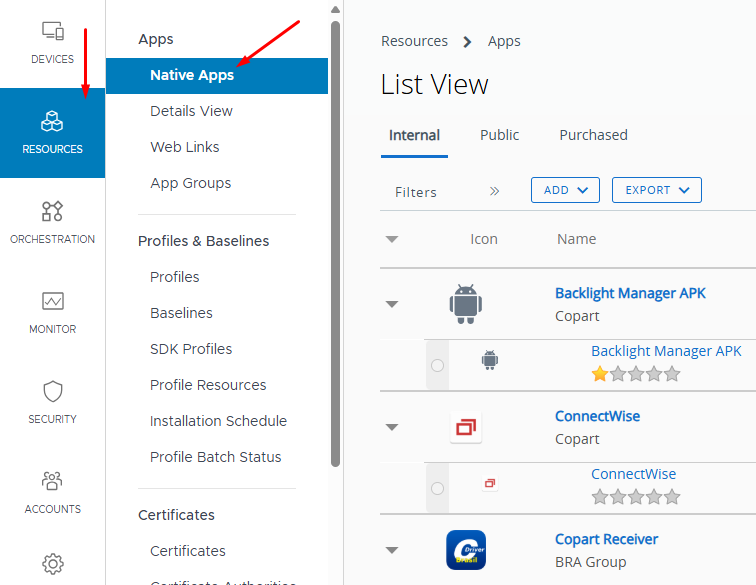Open the Orchestration section icon
This screenshot has width=756, height=585.
pyautogui.click(x=52, y=211)
